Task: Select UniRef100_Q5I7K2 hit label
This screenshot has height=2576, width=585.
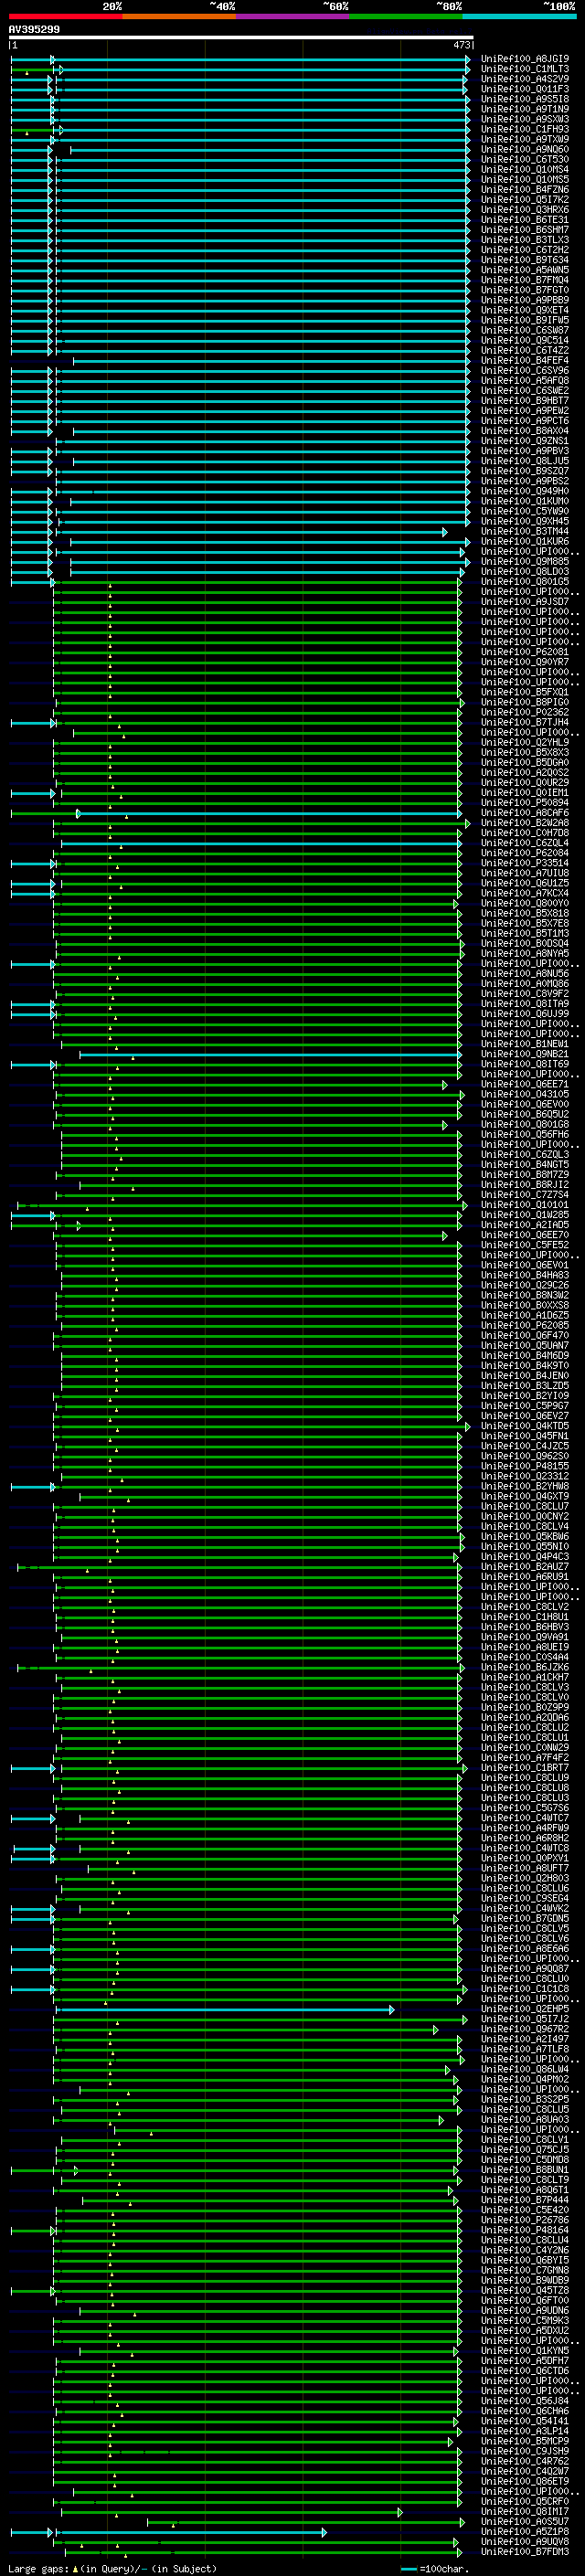Action: coord(525,199)
